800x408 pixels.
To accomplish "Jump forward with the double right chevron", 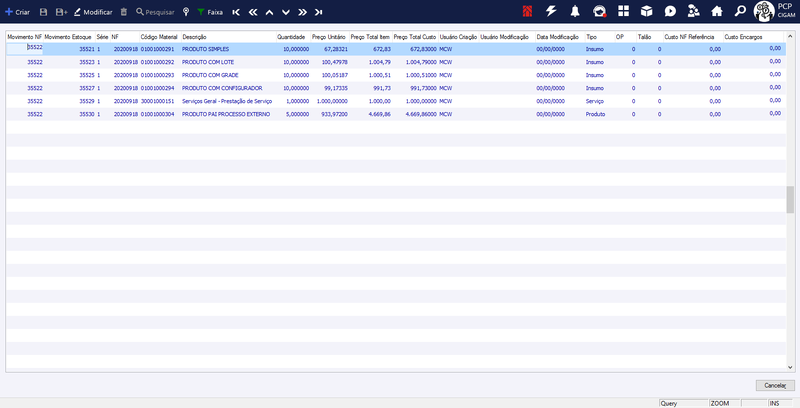I will [303, 12].
